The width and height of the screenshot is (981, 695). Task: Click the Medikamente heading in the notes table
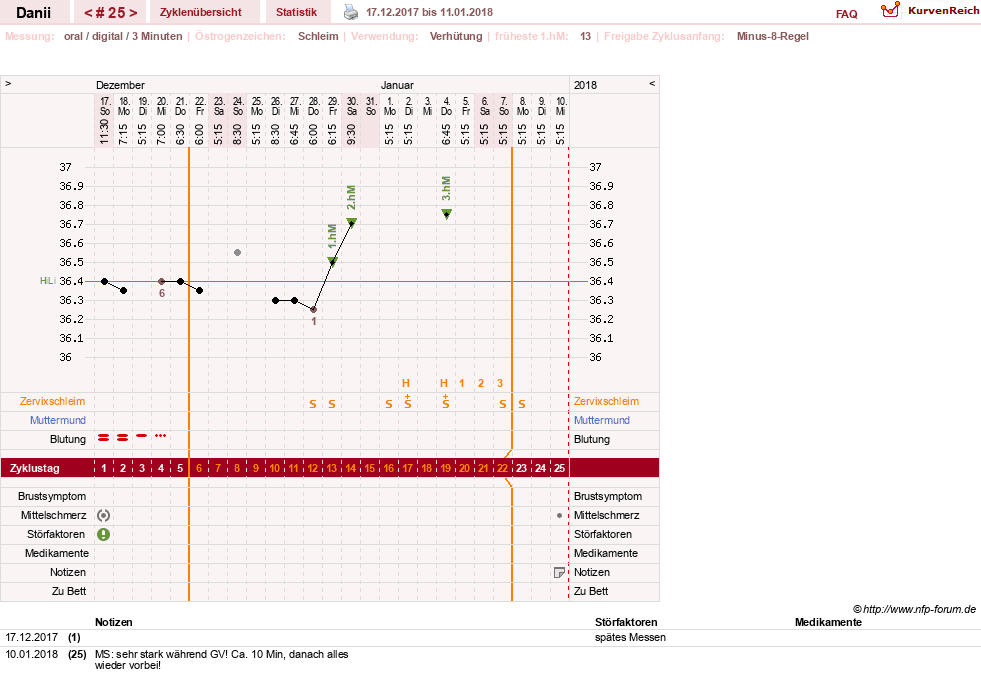coord(828,622)
